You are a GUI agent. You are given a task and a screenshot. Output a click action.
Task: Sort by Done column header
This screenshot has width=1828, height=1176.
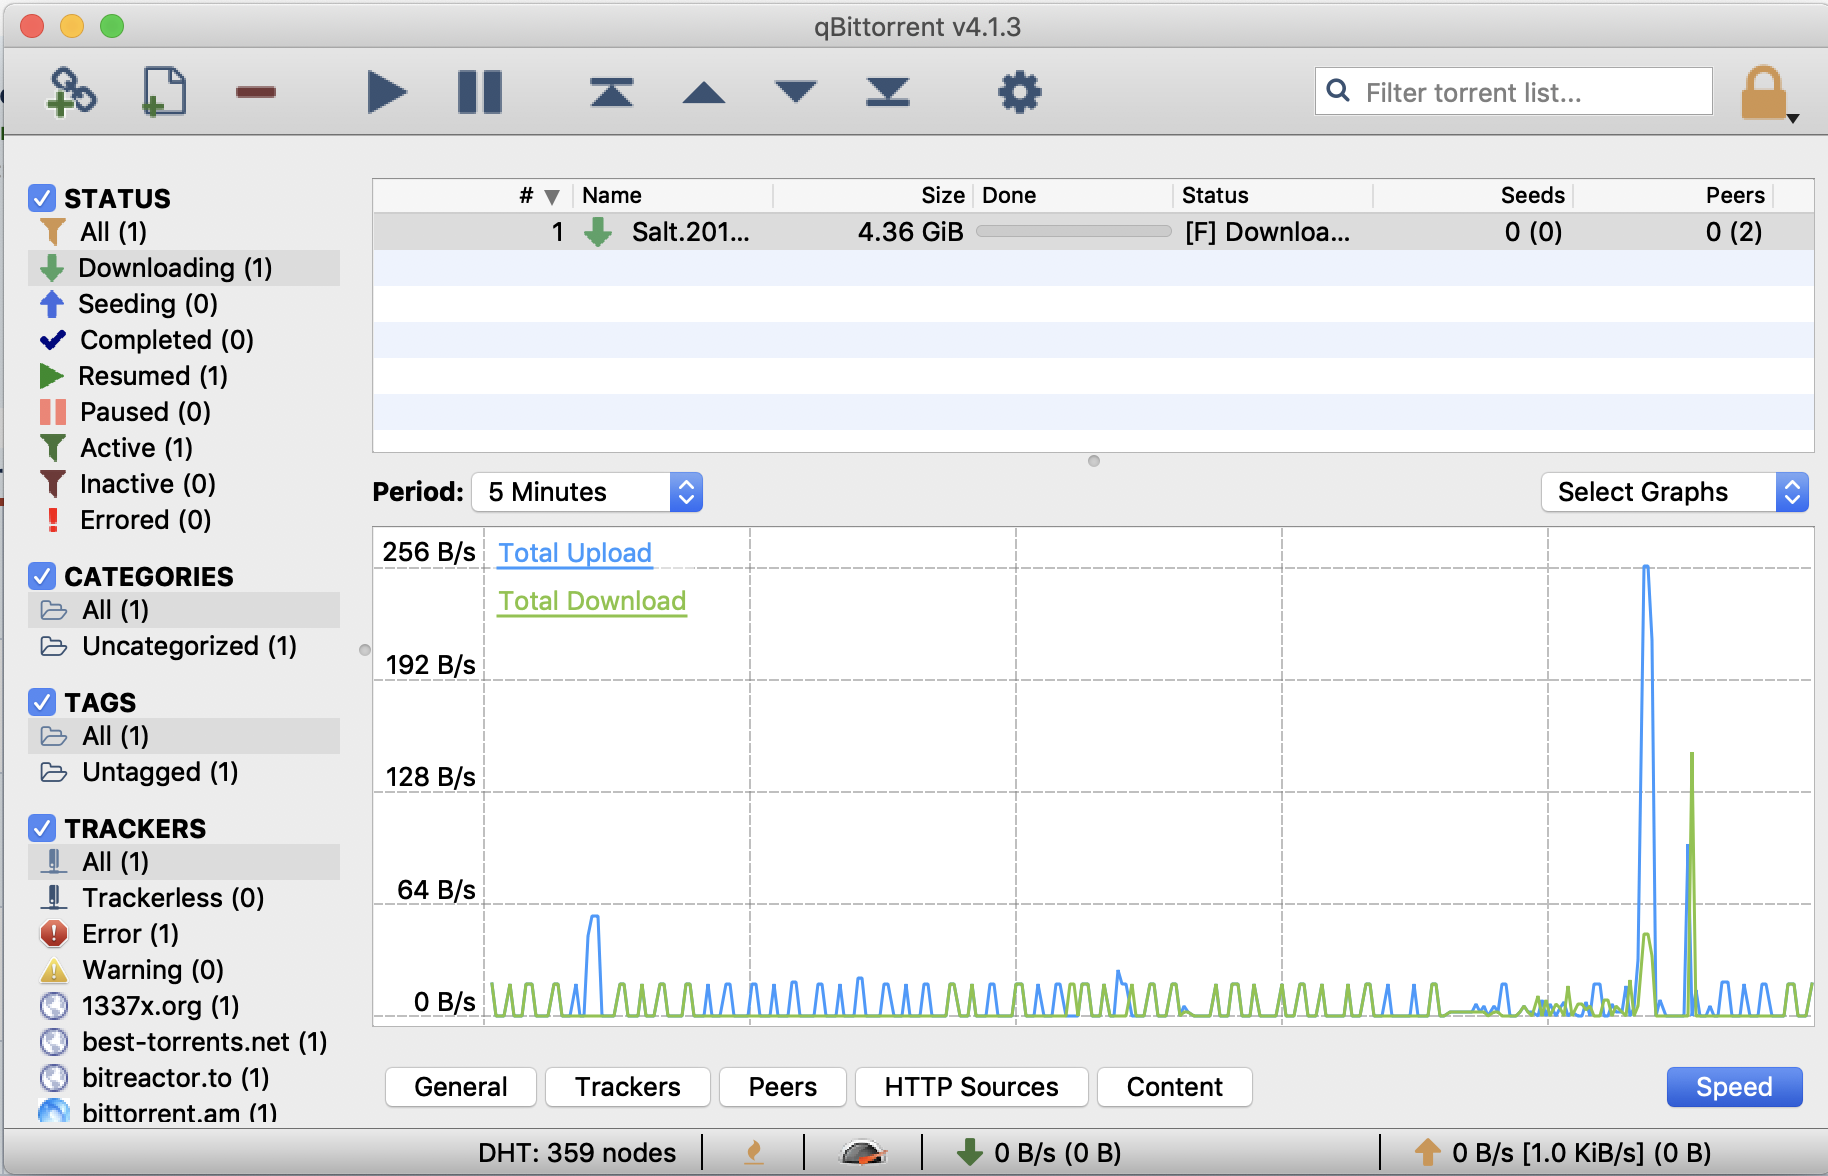pyautogui.click(x=1072, y=195)
